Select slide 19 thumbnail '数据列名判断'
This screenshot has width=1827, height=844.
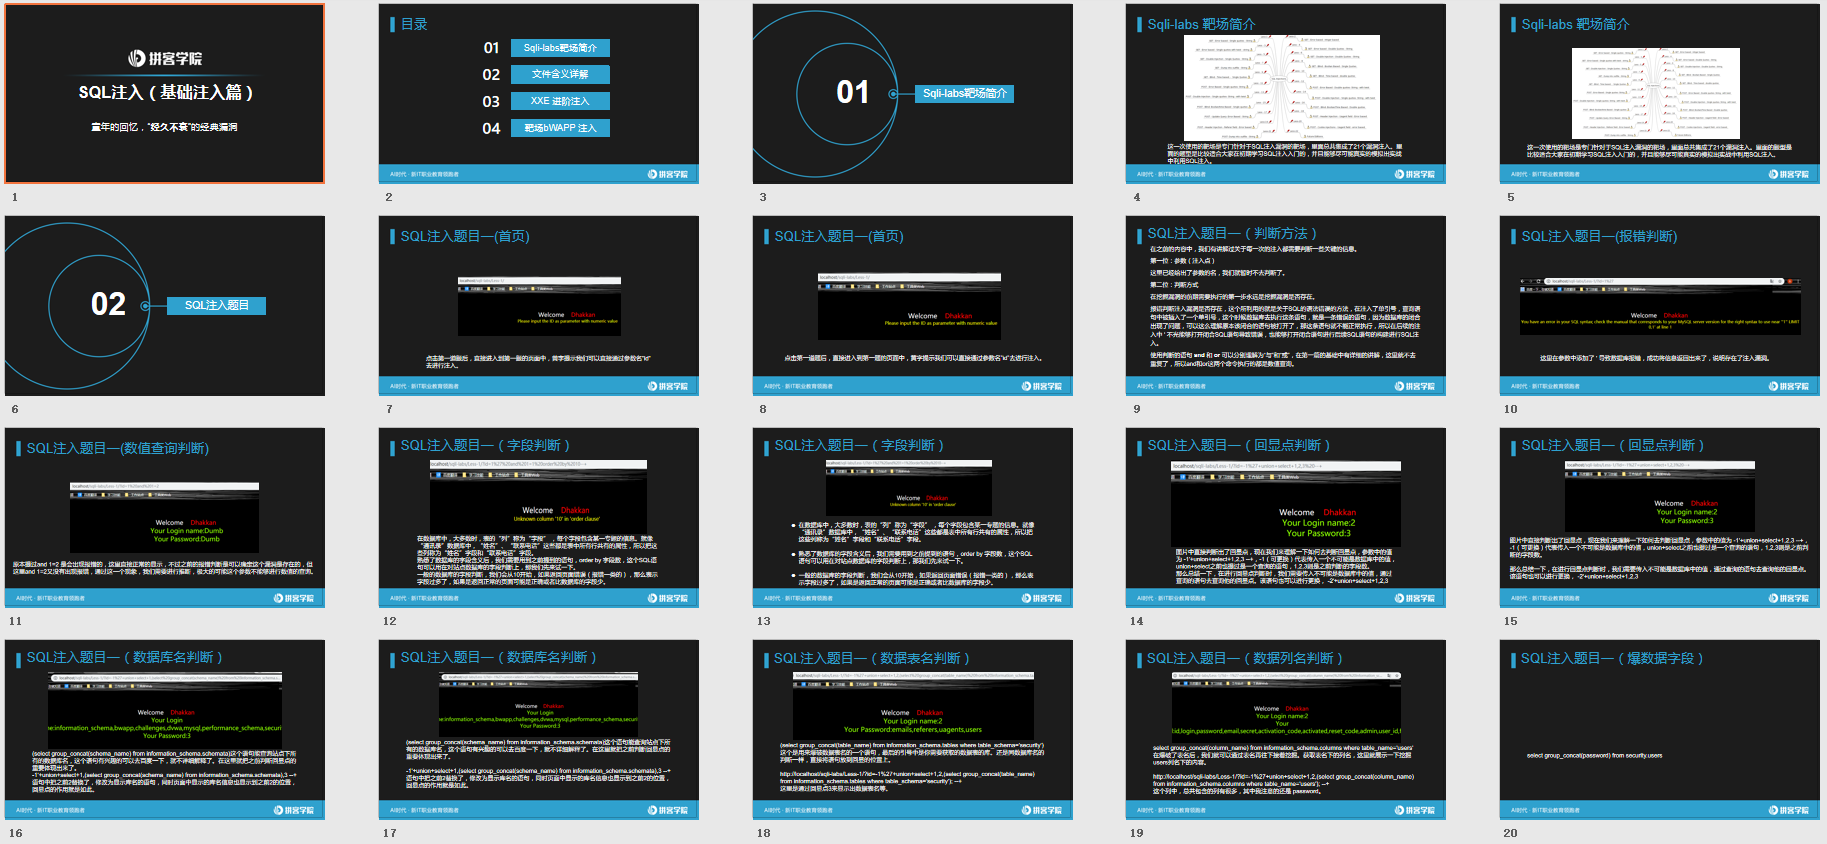pos(1286,730)
